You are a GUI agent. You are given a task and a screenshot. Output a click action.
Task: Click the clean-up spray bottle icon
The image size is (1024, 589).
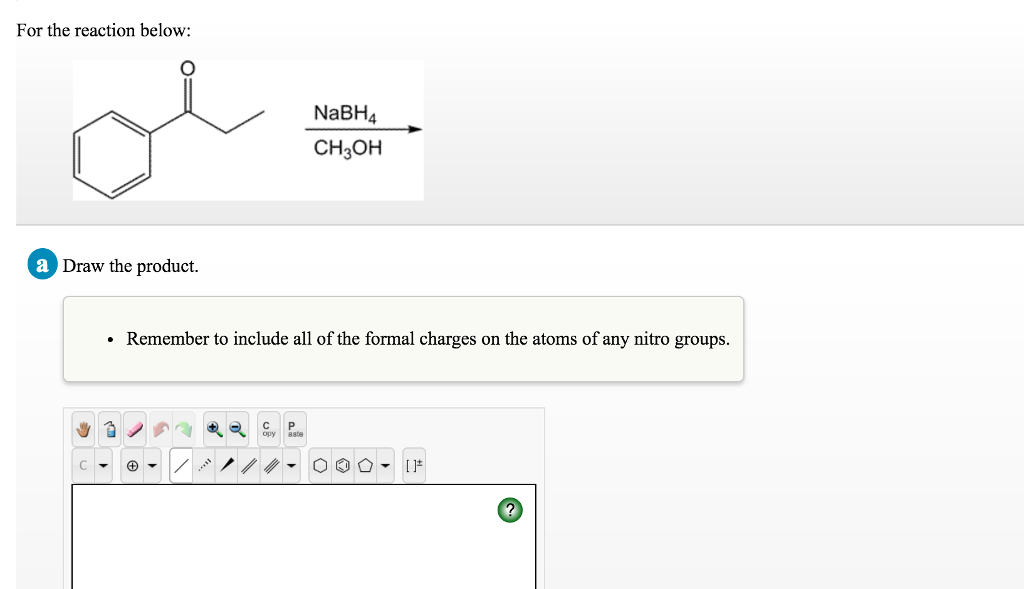point(111,430)
